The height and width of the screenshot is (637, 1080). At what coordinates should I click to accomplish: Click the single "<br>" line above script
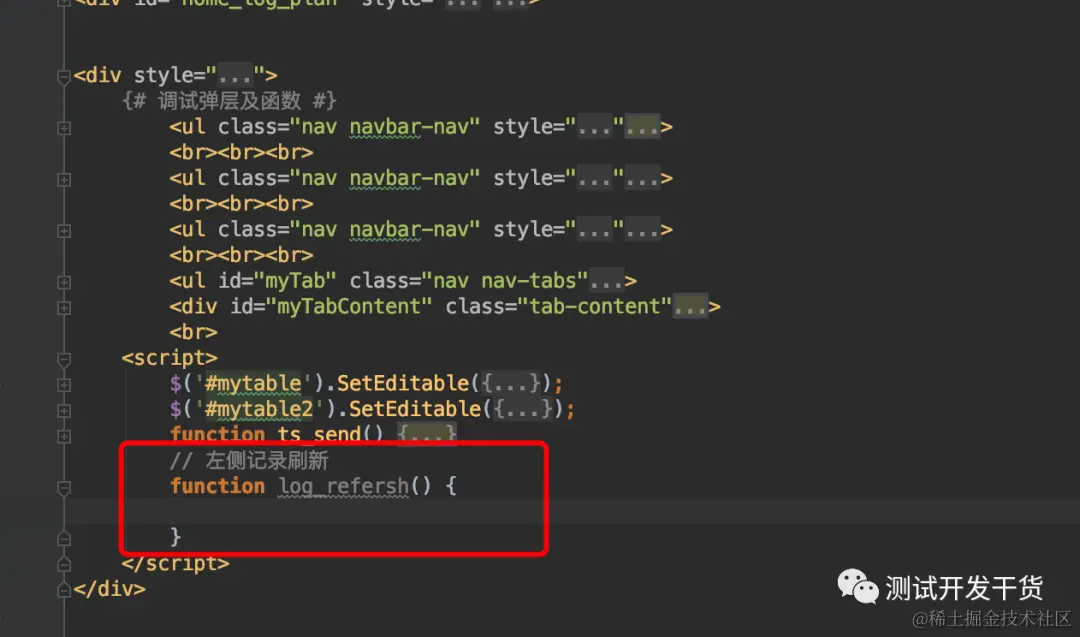pos(194,332)
